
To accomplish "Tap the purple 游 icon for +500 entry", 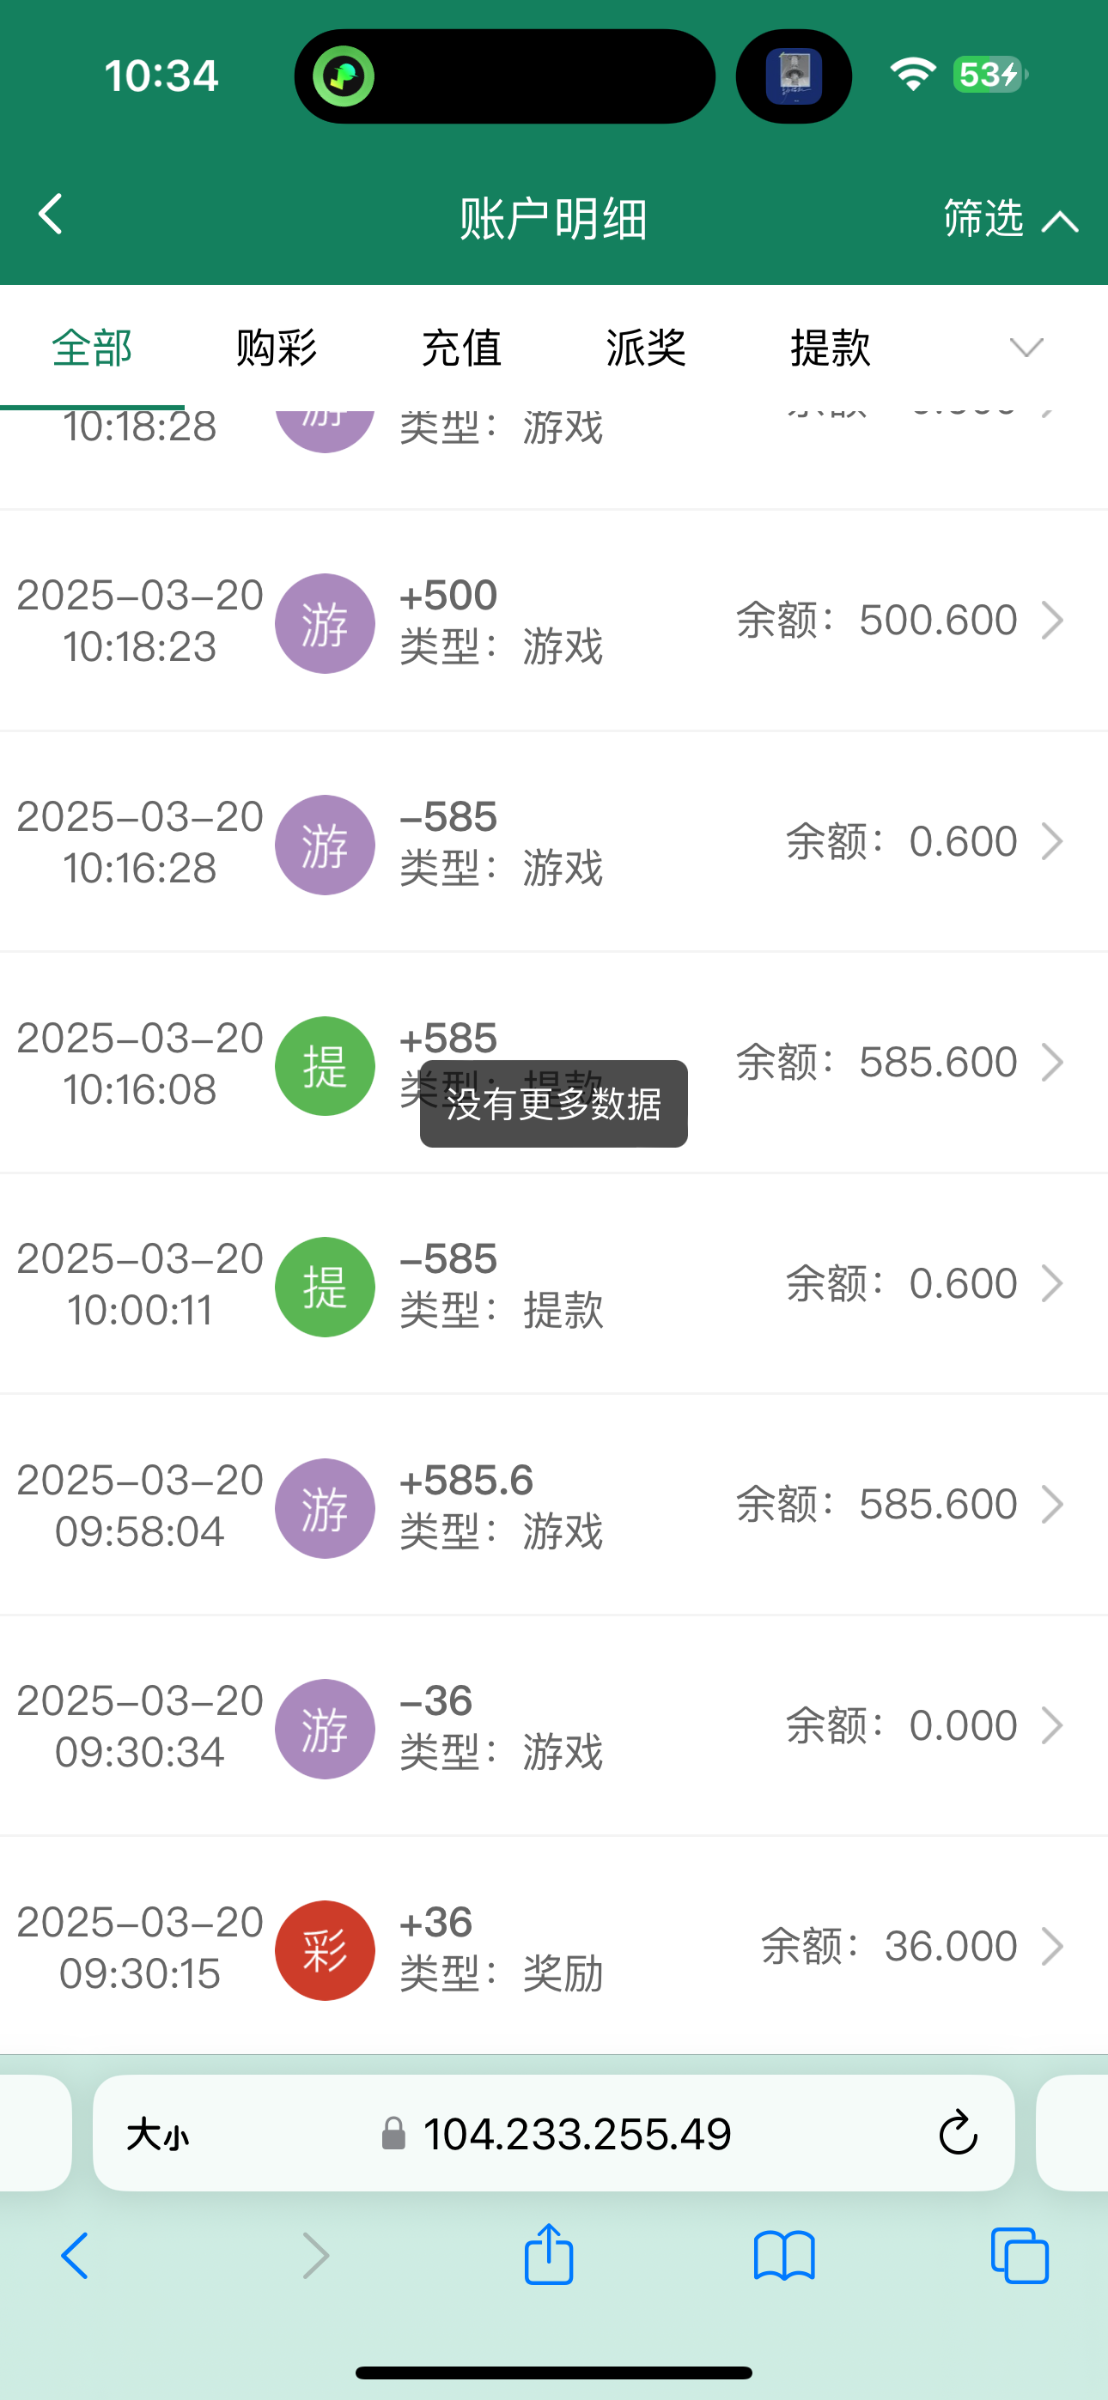I will coord(325,624).
